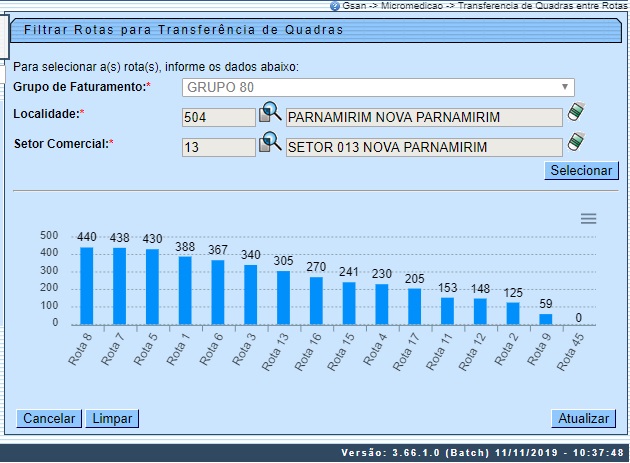Click the value label 367

pos(218,250)
